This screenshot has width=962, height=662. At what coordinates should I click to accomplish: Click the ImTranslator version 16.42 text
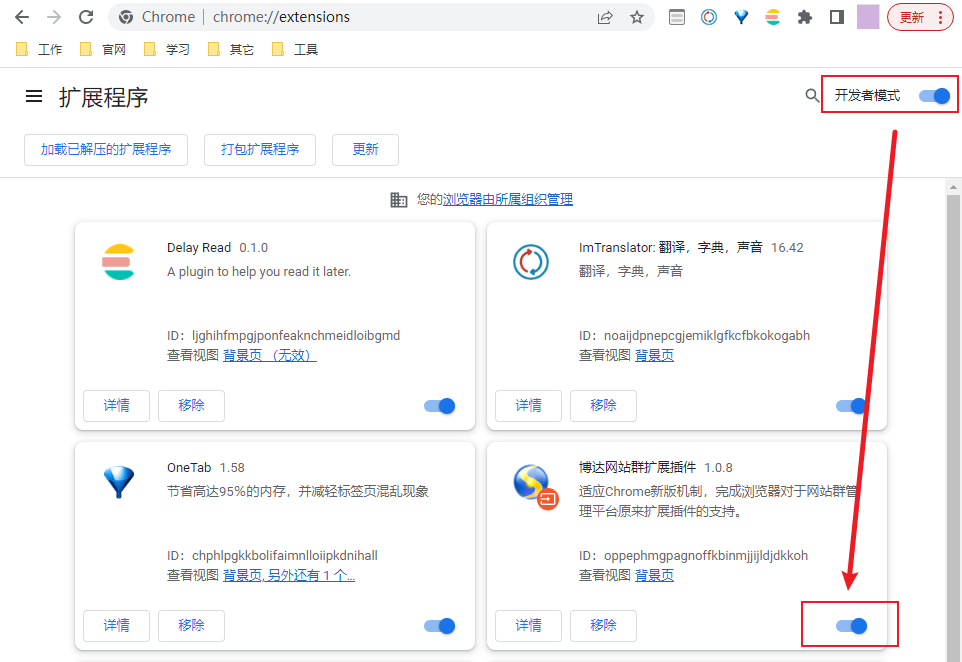(787, 248)
